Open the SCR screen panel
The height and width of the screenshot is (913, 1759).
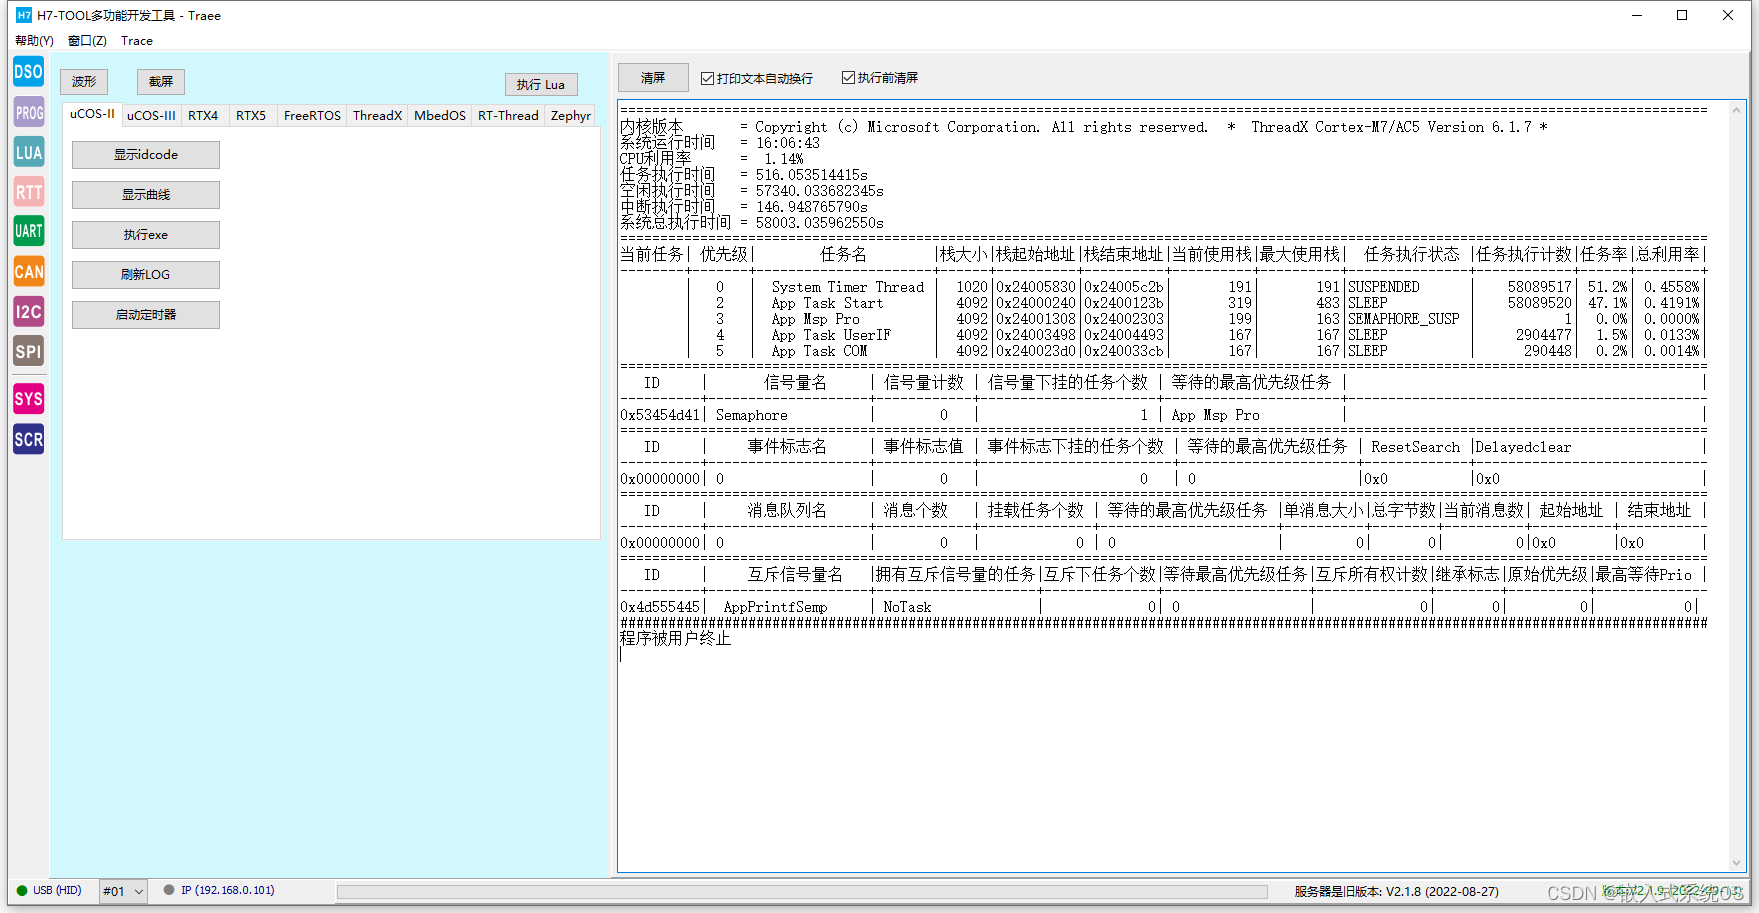[x=28, y=439]
